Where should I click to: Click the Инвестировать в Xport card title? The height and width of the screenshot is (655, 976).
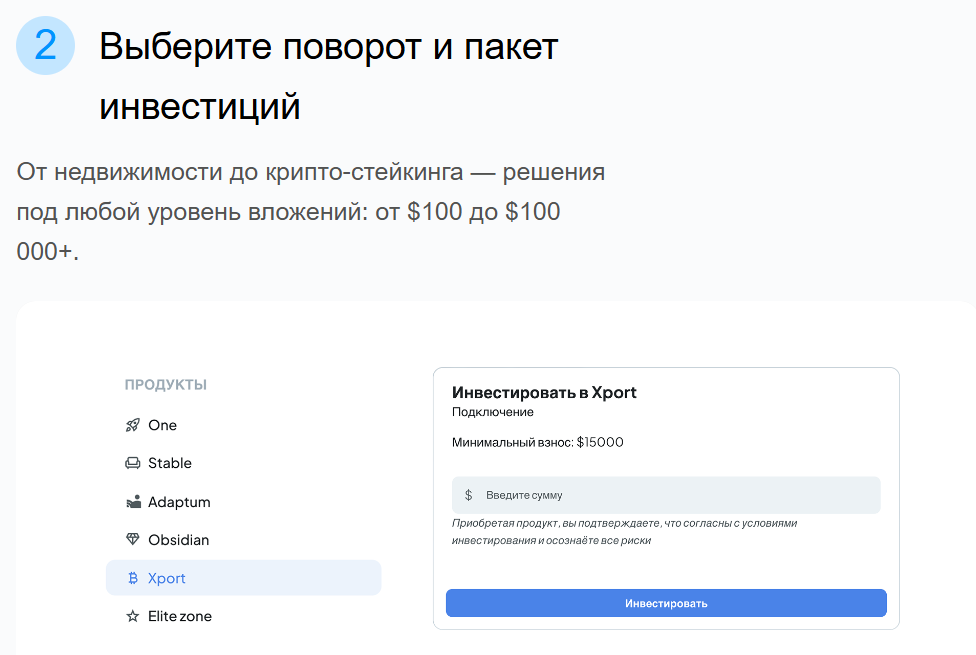544,392
